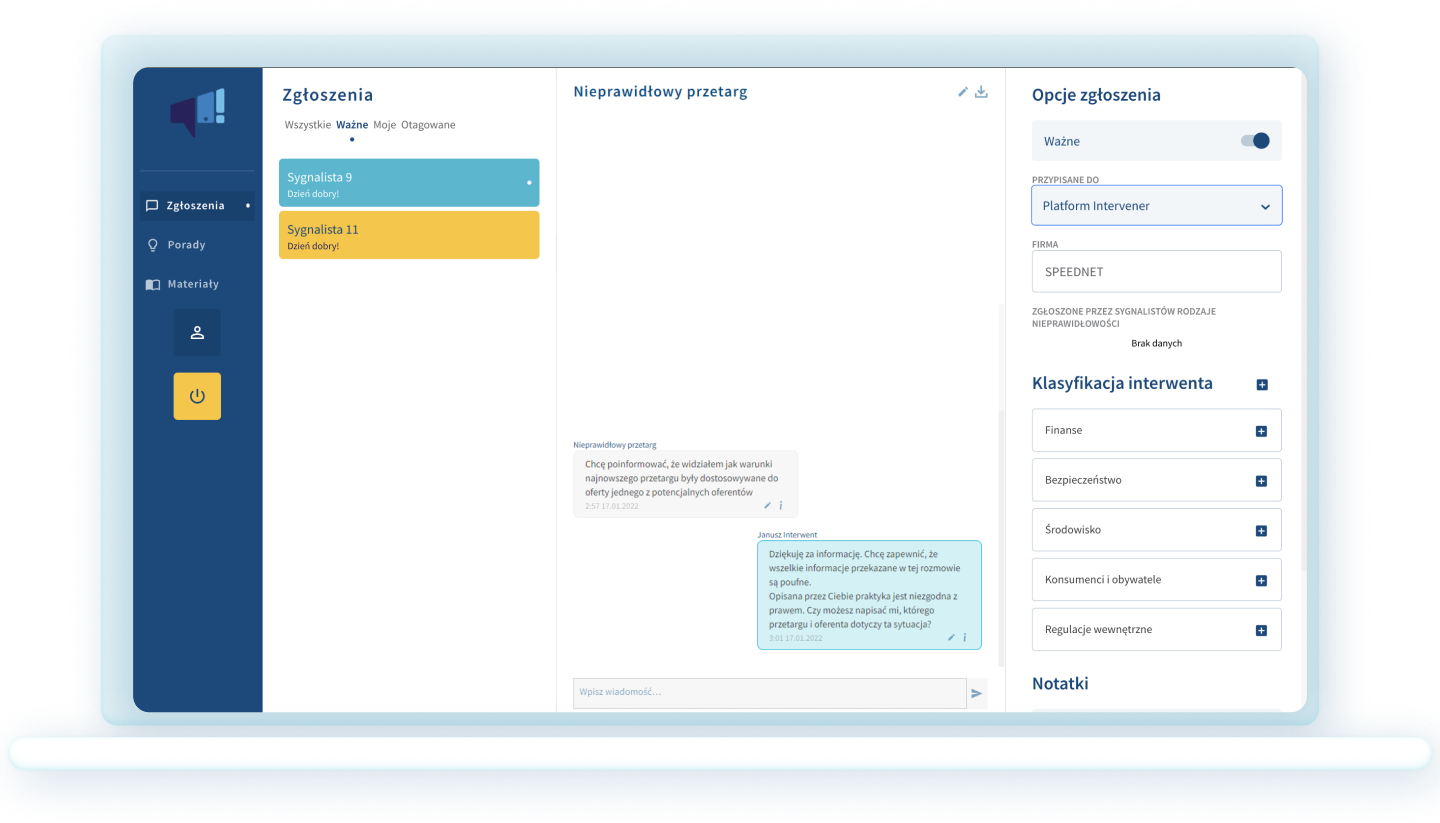The height and width of the screenshot is (823, 1440).
Task: Click the Notatki heading
Action: click(1060, 684)
